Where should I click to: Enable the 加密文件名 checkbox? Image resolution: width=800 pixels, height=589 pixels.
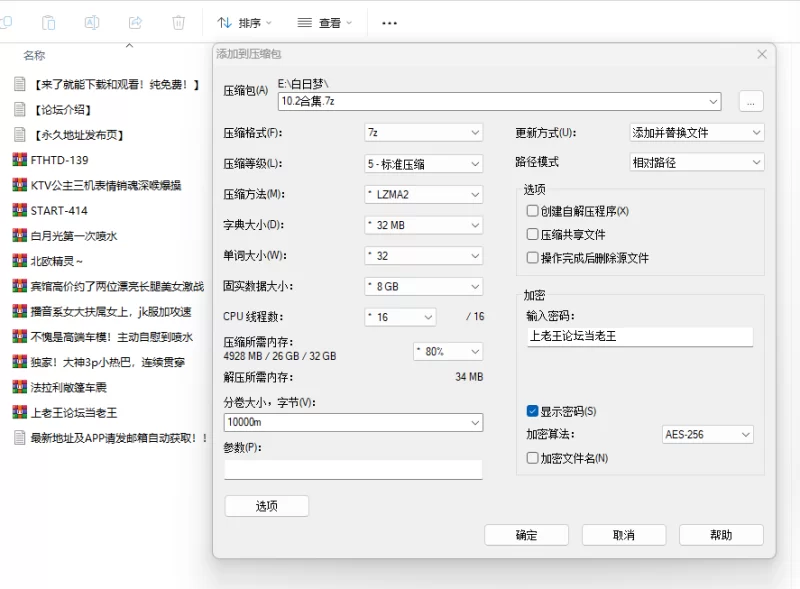(x=533, y=458)
